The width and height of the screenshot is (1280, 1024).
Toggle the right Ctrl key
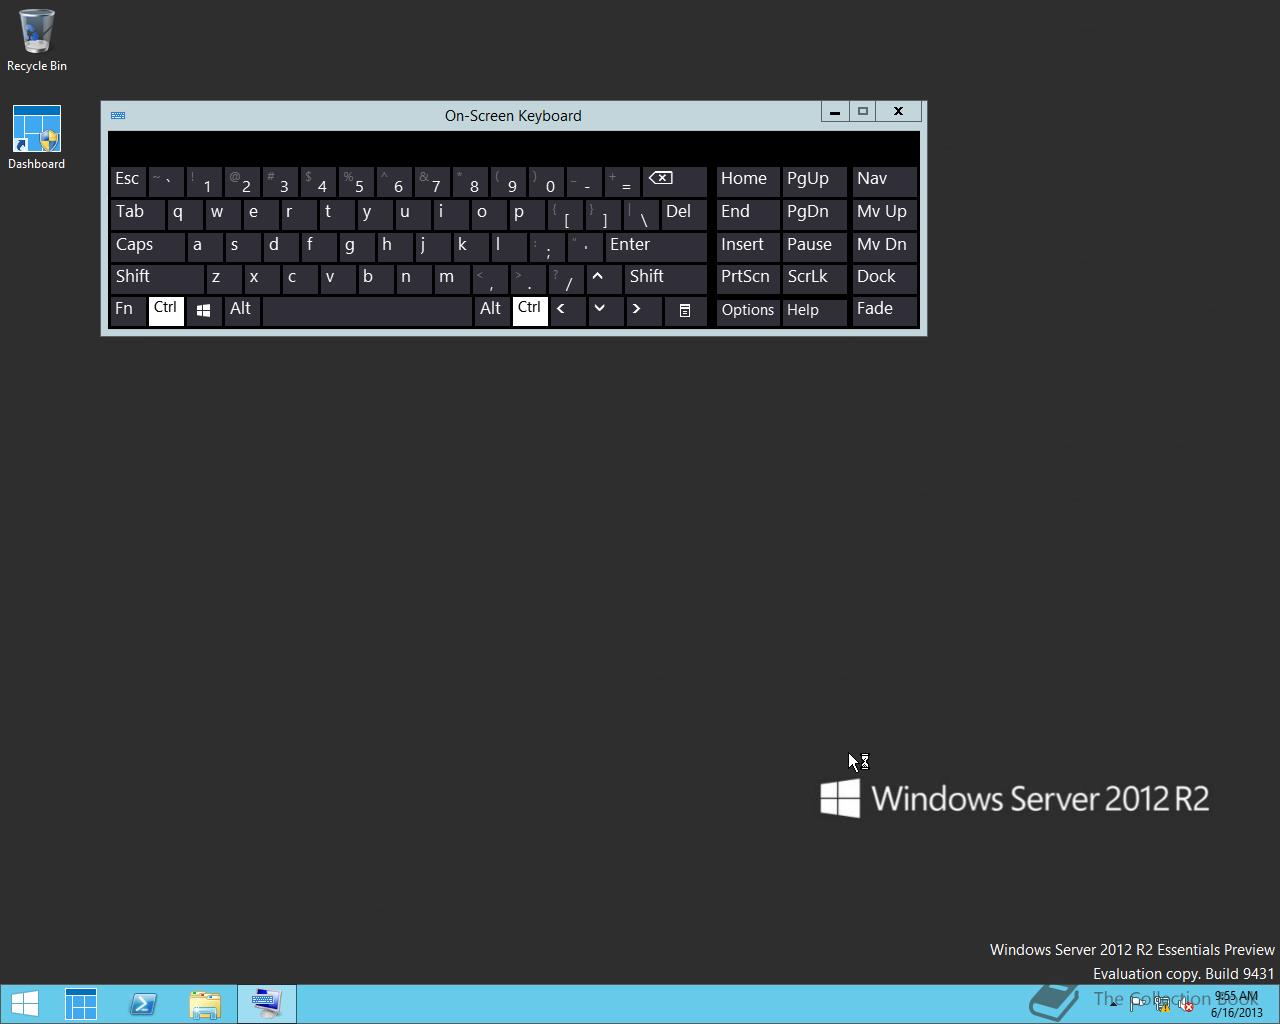(x=530, y=311)
